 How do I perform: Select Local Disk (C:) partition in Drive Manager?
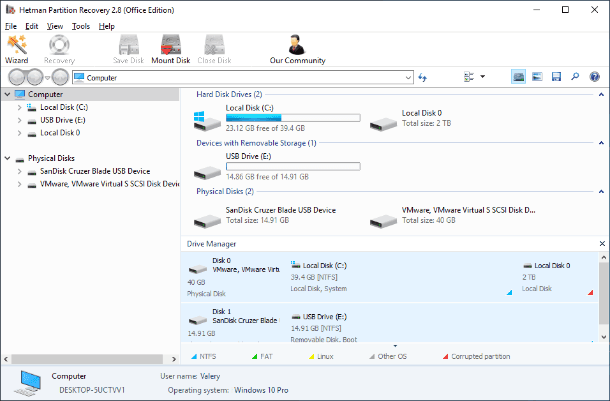point(401,277)
